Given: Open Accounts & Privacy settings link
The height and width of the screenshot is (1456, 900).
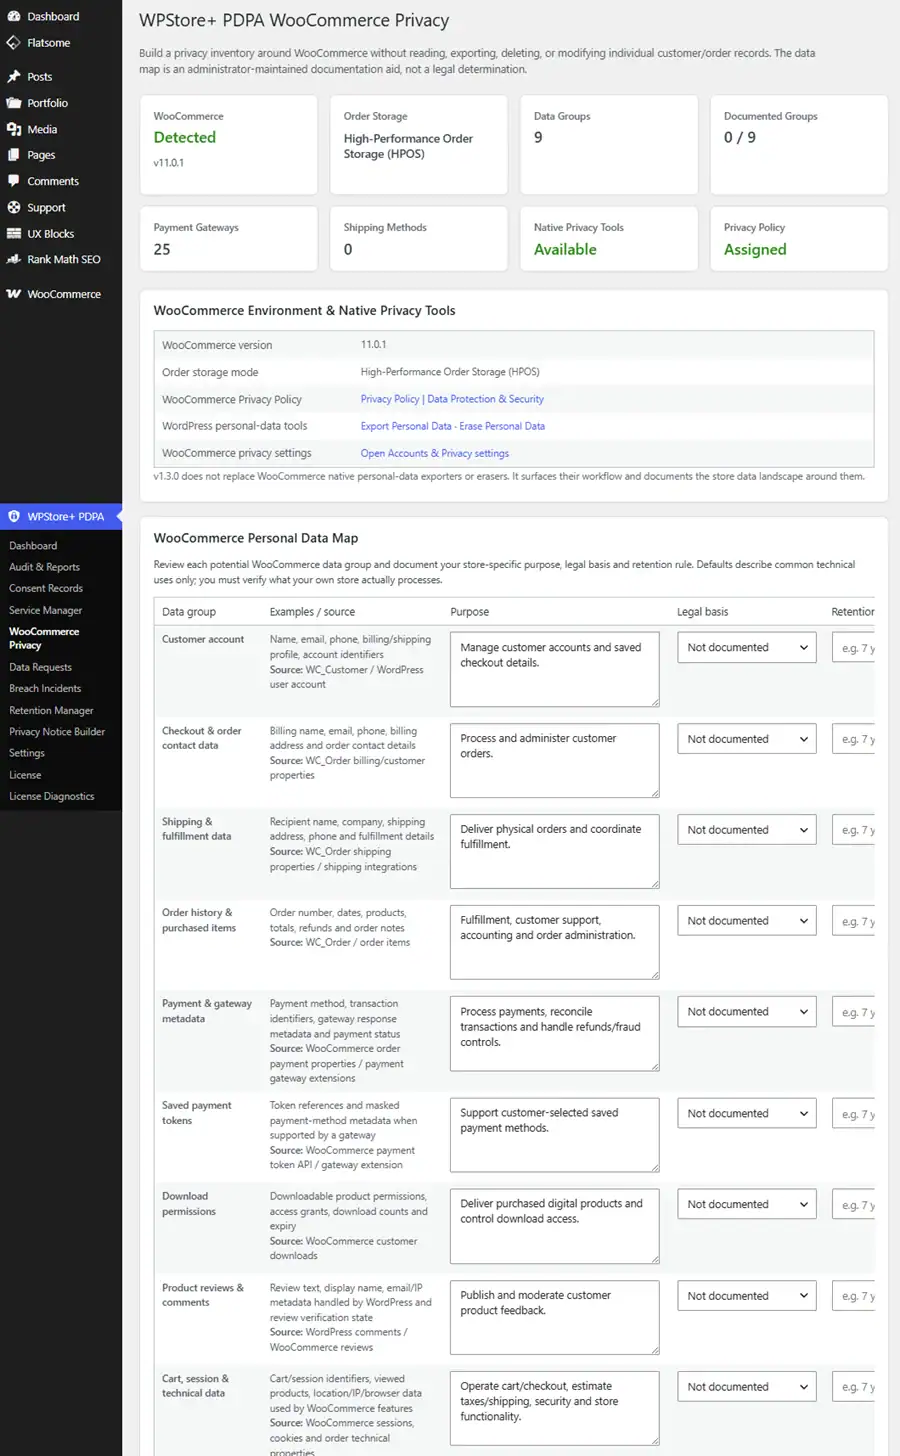Looking at the screenshot, I should tap(435, 453).
